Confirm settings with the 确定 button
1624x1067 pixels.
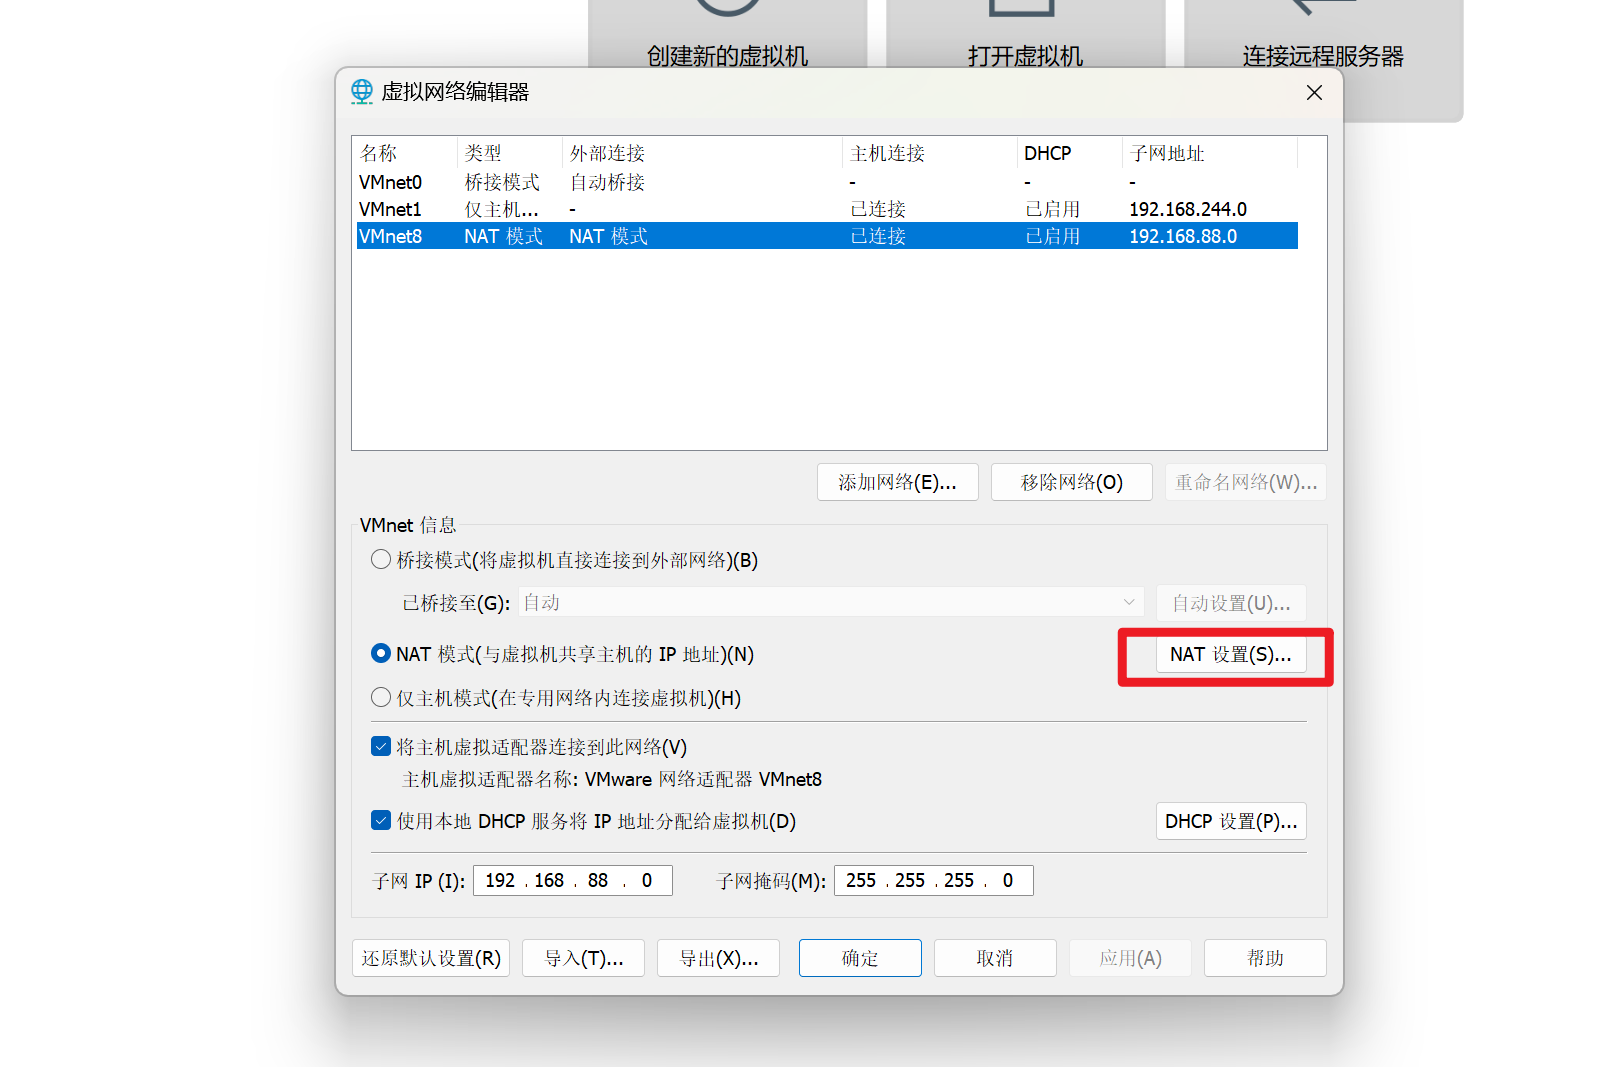pos(860,957)
